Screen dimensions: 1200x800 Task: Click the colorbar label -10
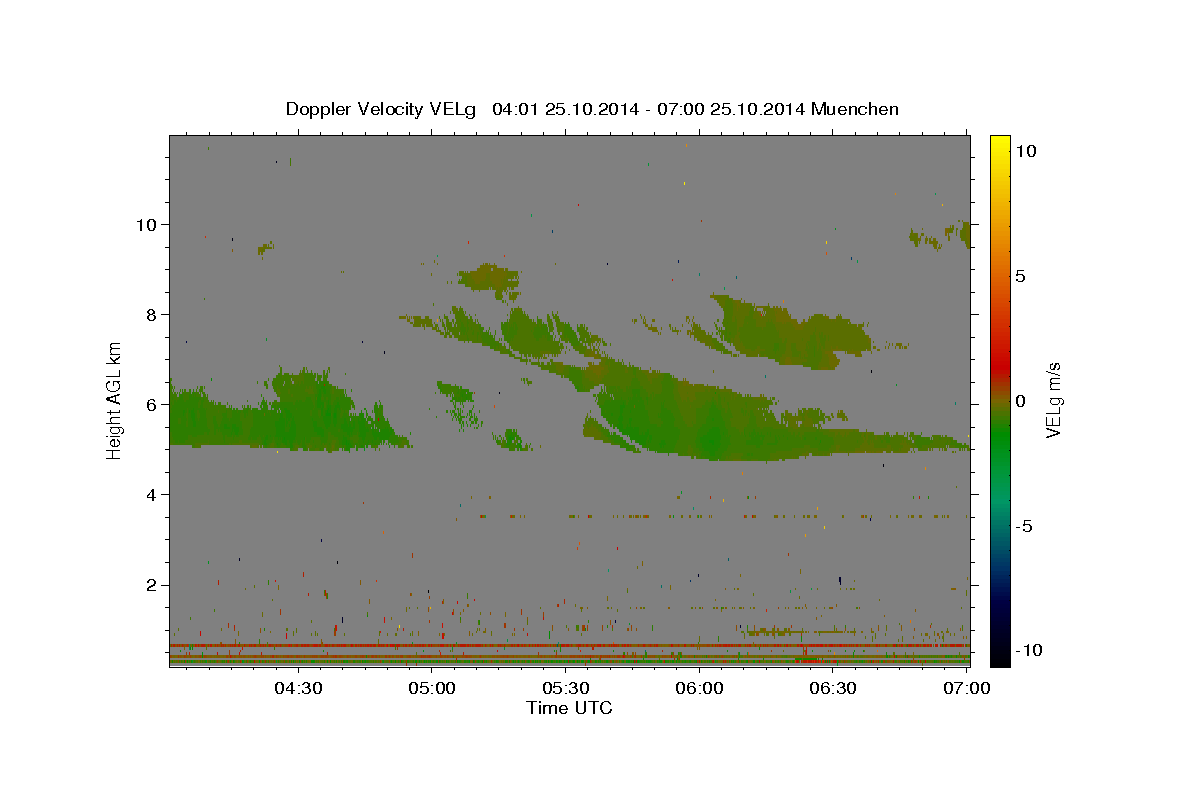click(x=1027, y=650)
